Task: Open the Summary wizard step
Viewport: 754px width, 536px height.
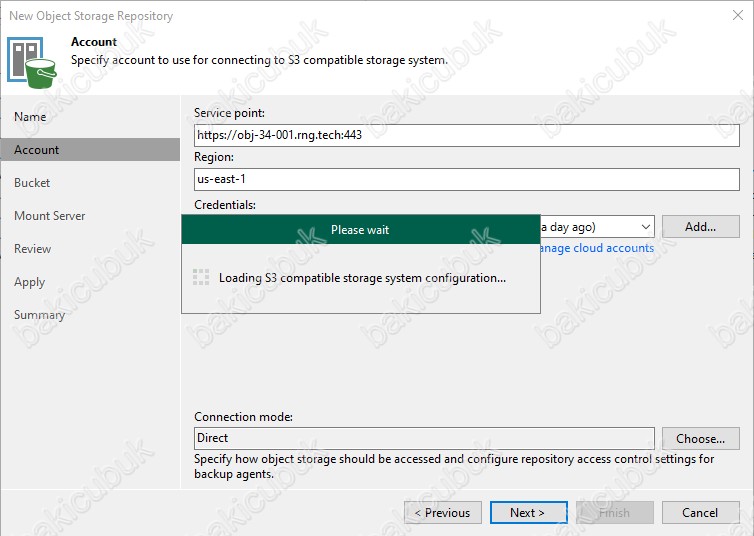Action: point(40,315)
